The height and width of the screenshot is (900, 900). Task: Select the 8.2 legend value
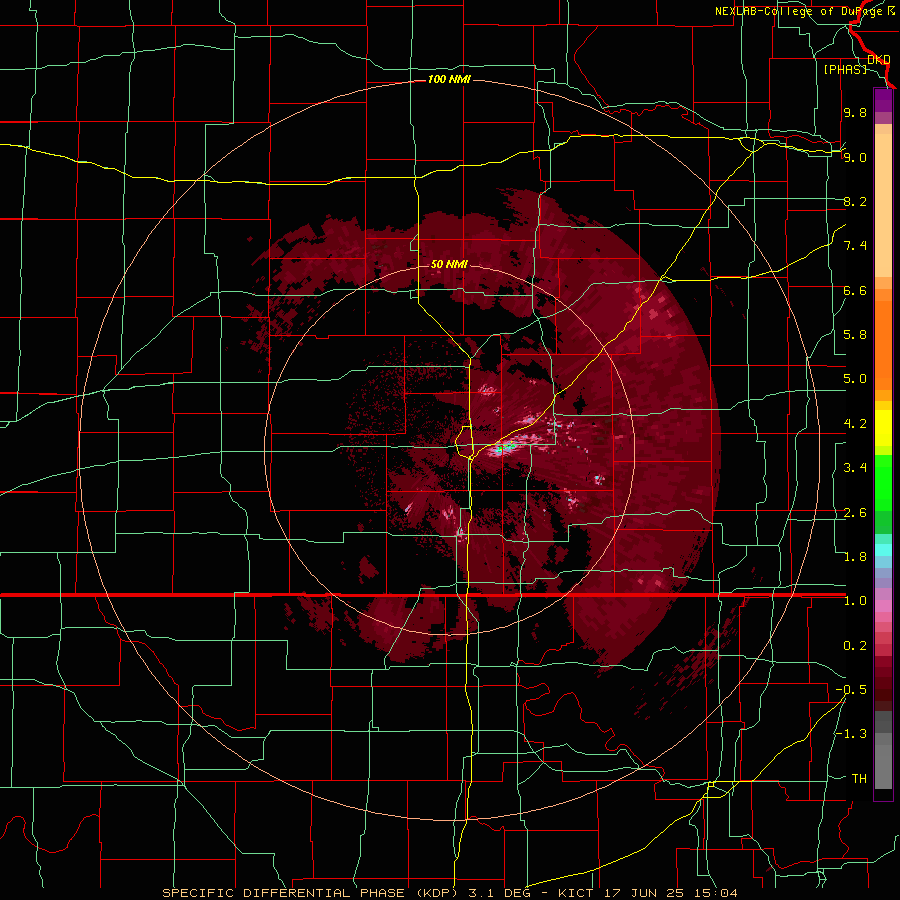pos(855,201)
